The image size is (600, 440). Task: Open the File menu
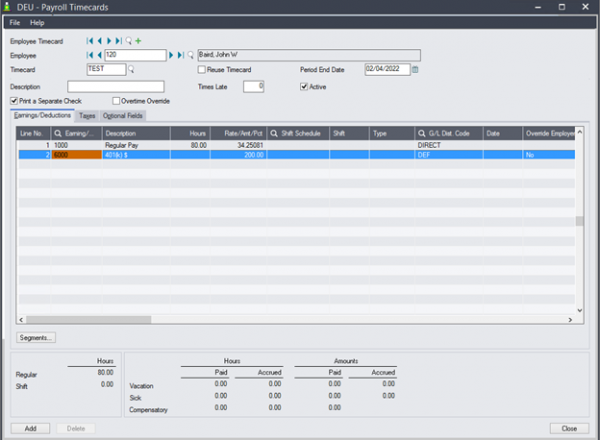(15, 23)
